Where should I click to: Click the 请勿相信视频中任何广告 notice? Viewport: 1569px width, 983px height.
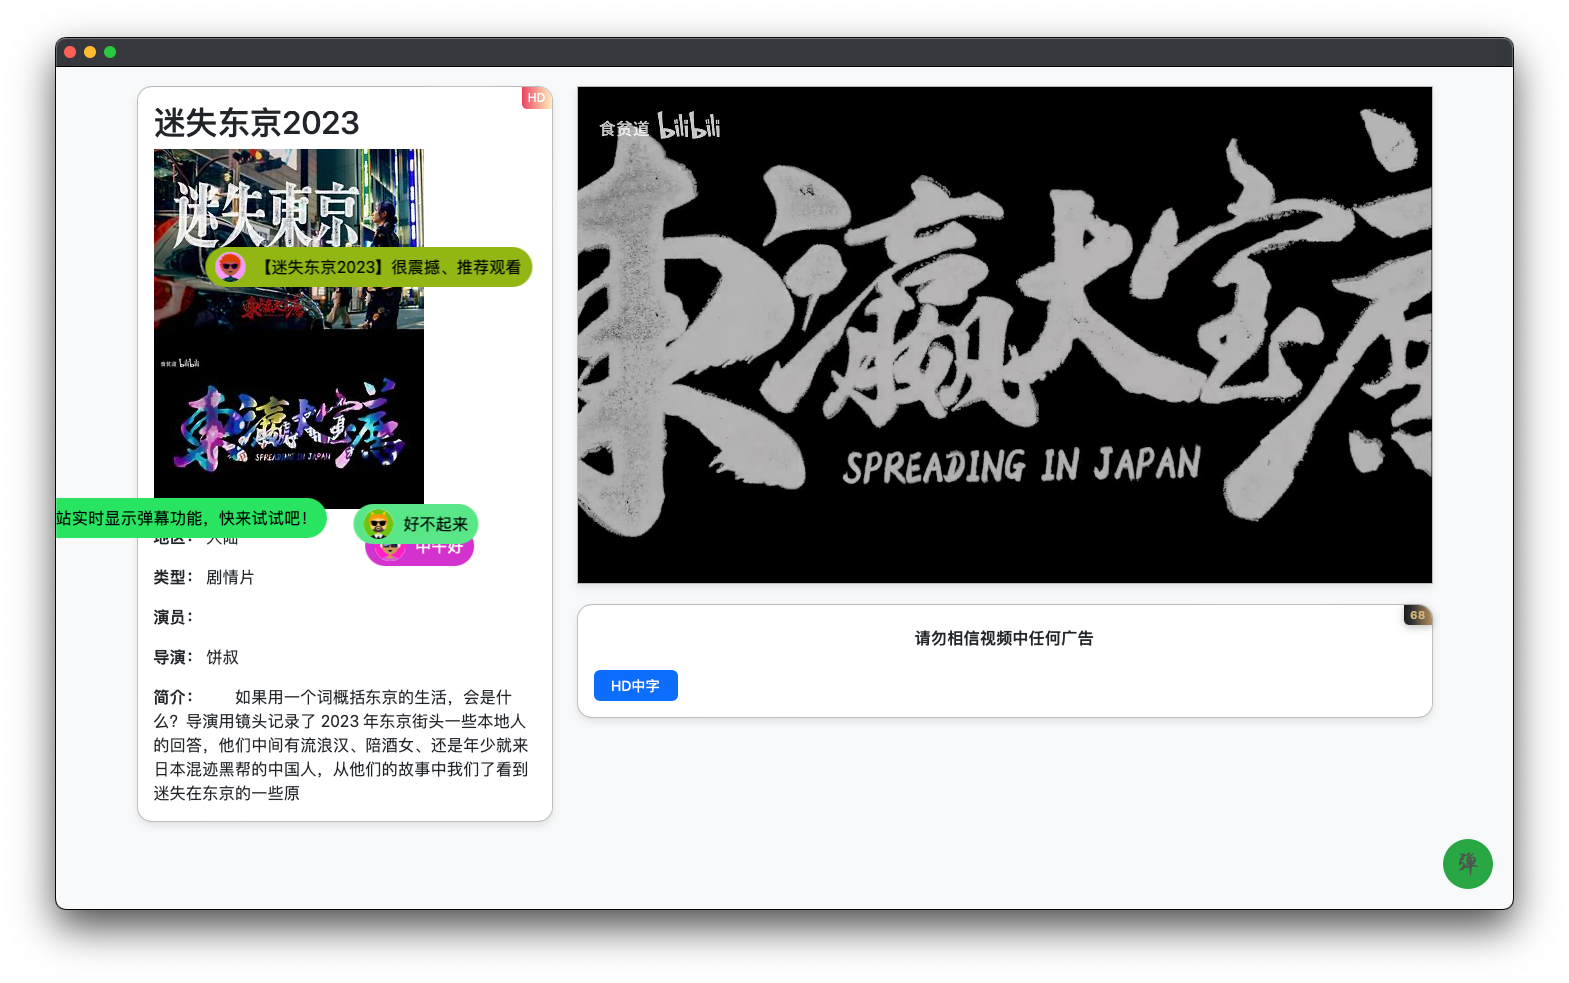(1004, 638)
